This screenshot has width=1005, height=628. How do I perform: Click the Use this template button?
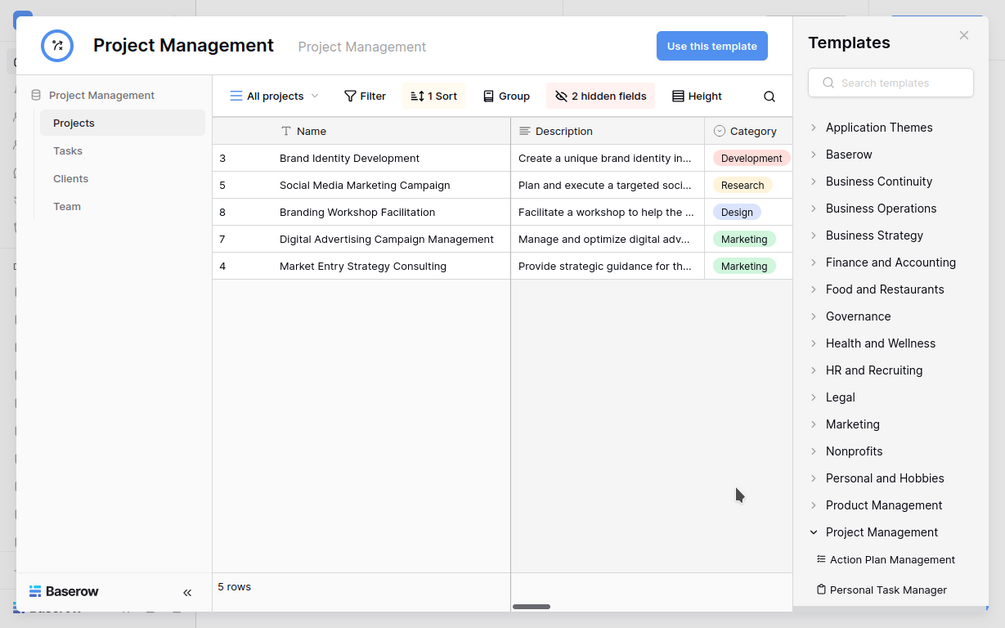coord(711,45)
